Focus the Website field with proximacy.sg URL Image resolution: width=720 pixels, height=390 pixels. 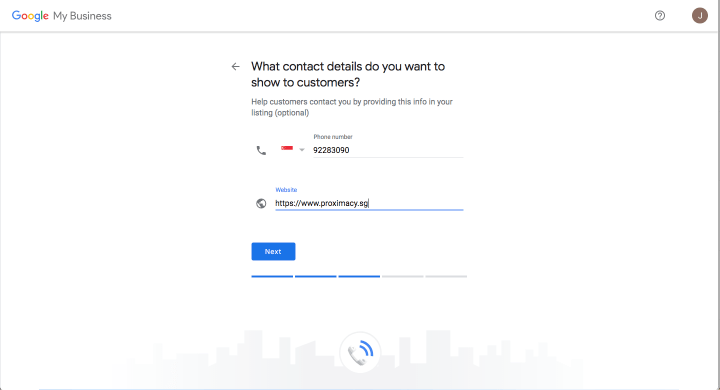point(369,203)
